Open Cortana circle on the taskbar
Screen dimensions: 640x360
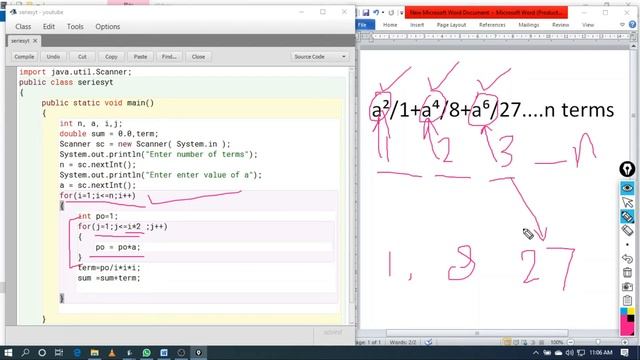42,353
